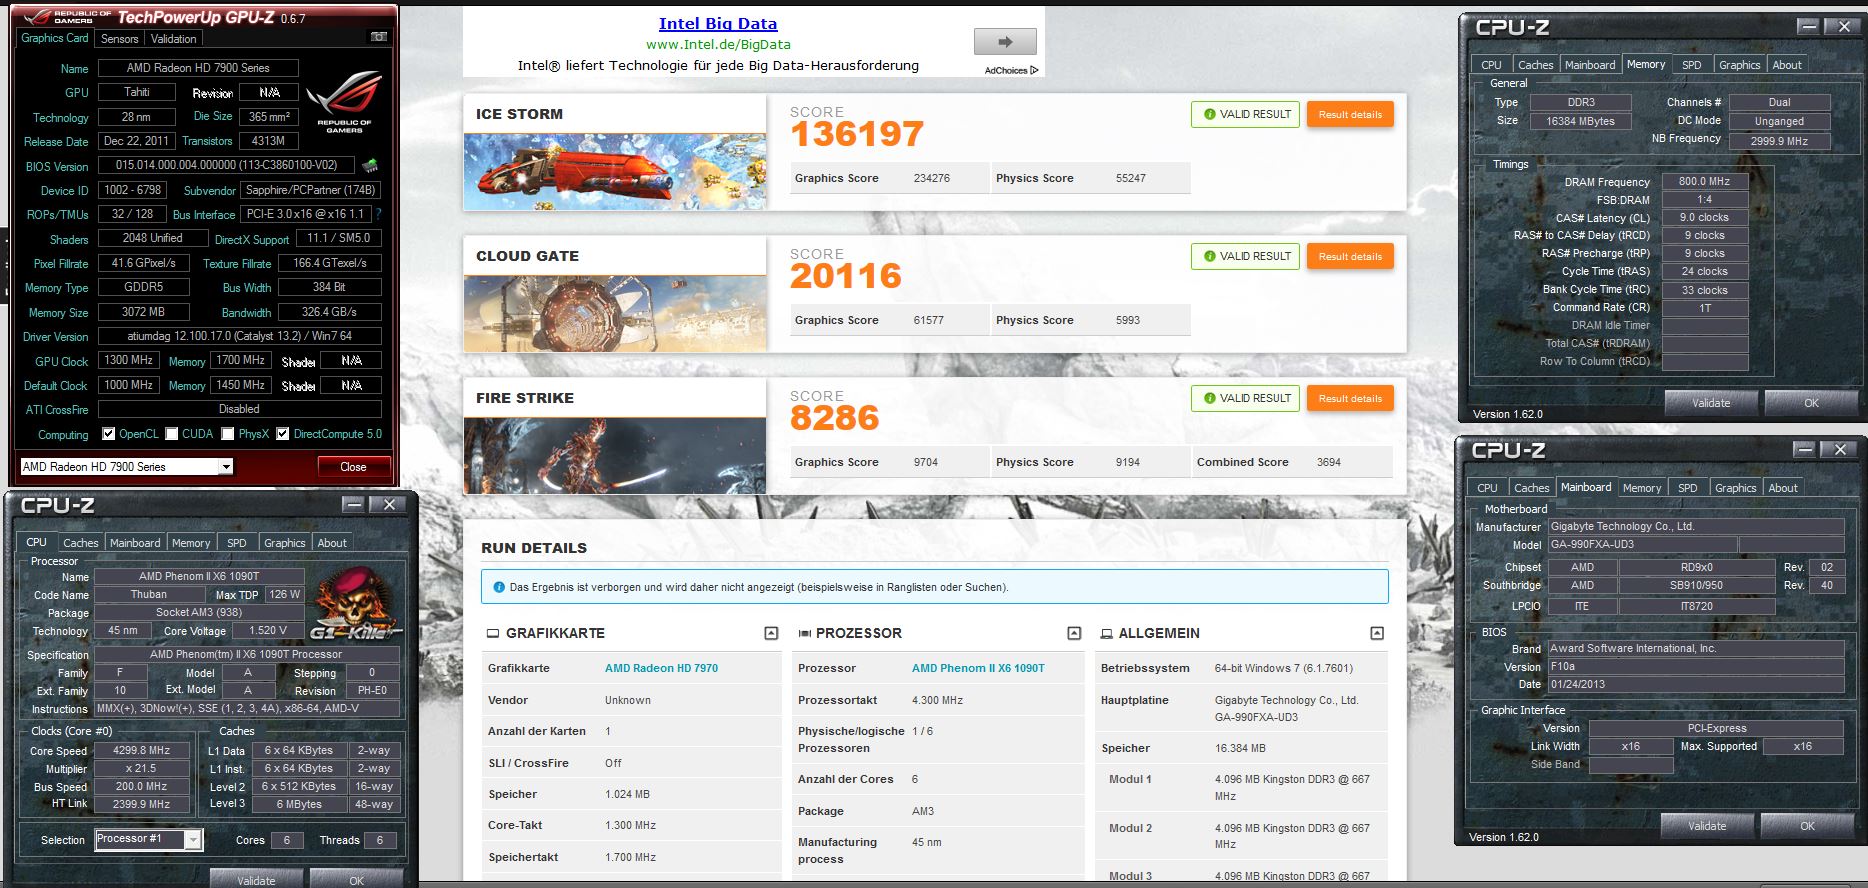Click the Fire Strike valid result check icon

(x=1210, y=398)
